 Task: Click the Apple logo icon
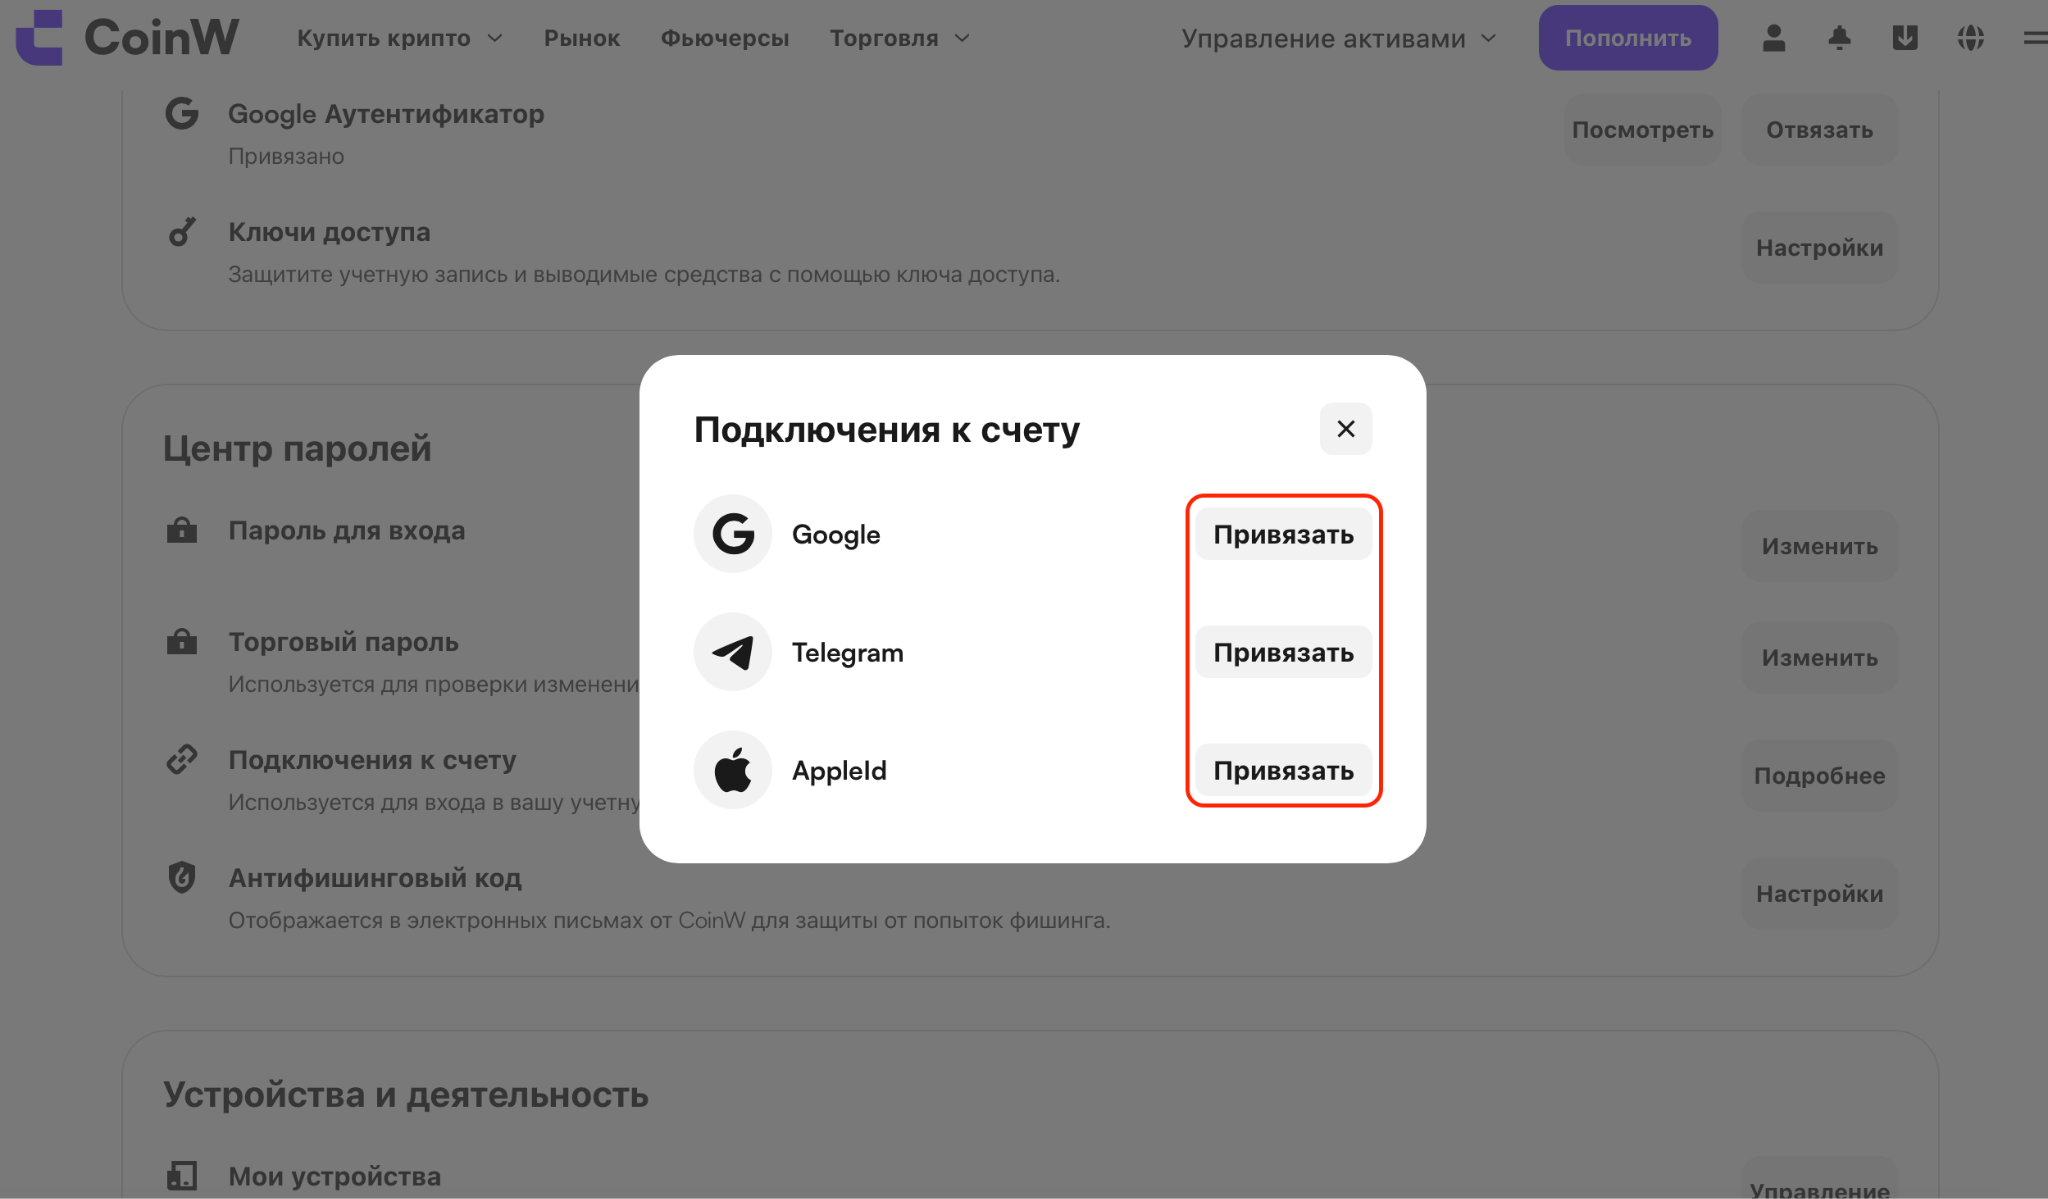click(733, 770)
